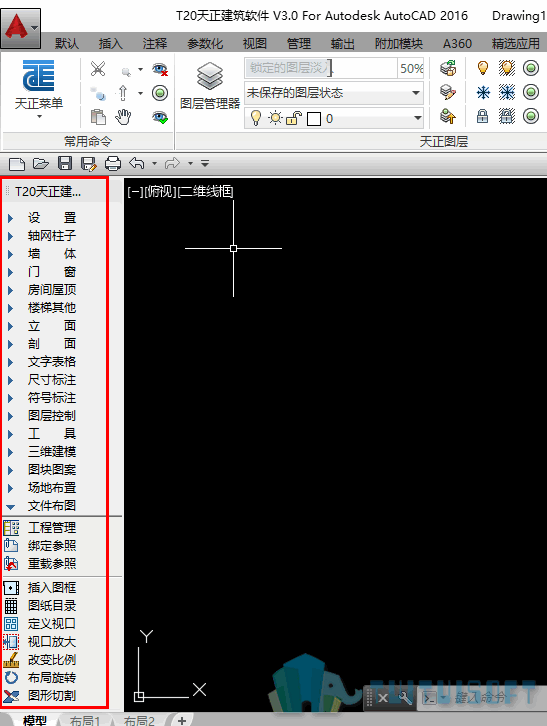The height and width of the screenshot is (726, 547).
Task: Open the 图层管理器 layer manager
Action: (x=210, y=86)
